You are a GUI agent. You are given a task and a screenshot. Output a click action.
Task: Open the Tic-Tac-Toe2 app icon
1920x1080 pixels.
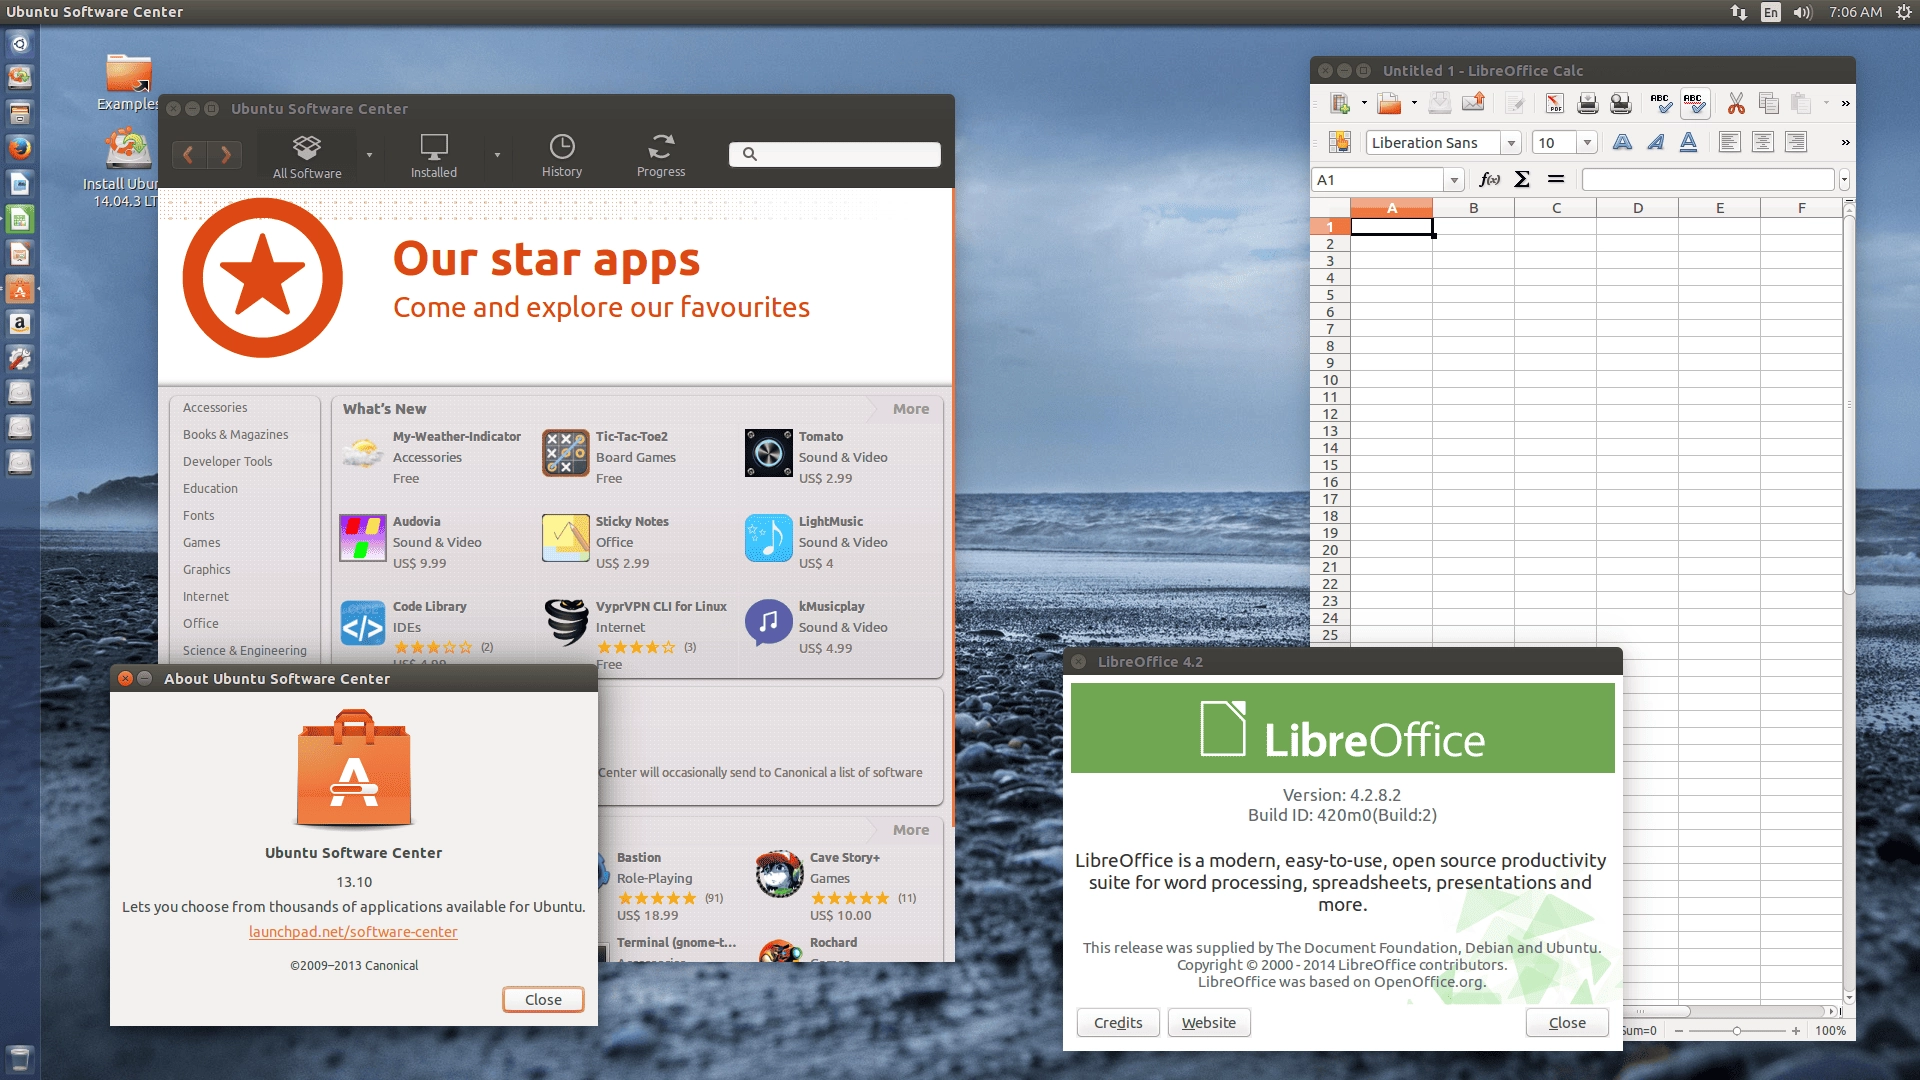(566, 454)
